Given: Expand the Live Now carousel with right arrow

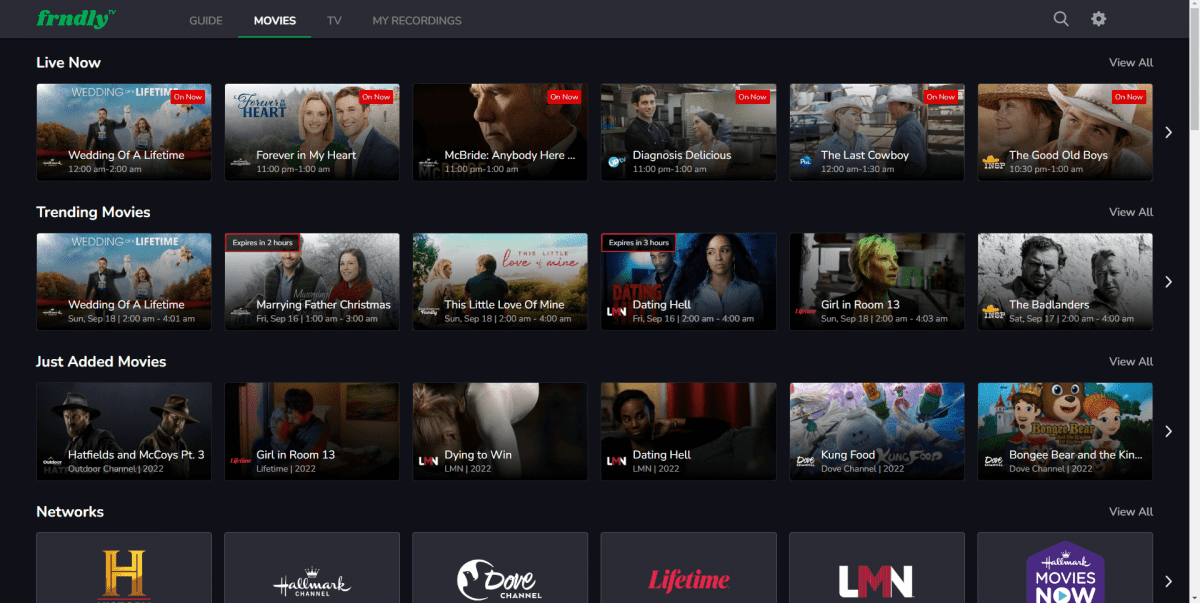Looking at the screenshot, I should click(1168, 131).
